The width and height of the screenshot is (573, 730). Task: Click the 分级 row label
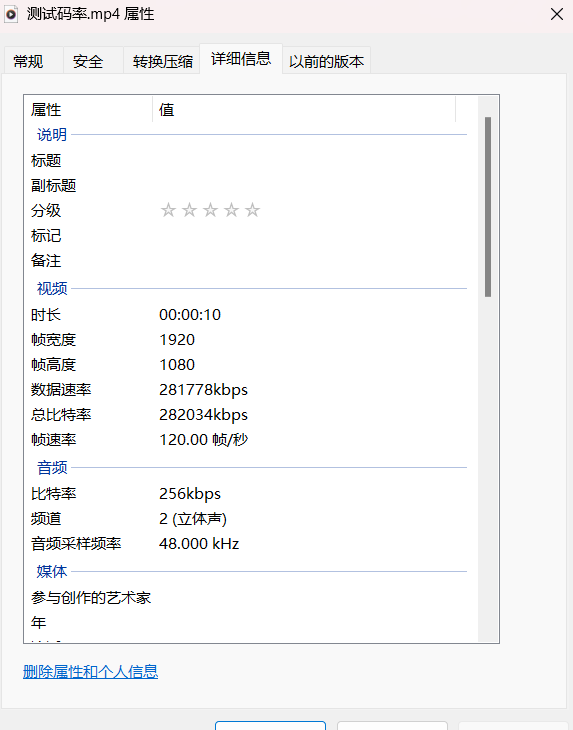(46, 210)
